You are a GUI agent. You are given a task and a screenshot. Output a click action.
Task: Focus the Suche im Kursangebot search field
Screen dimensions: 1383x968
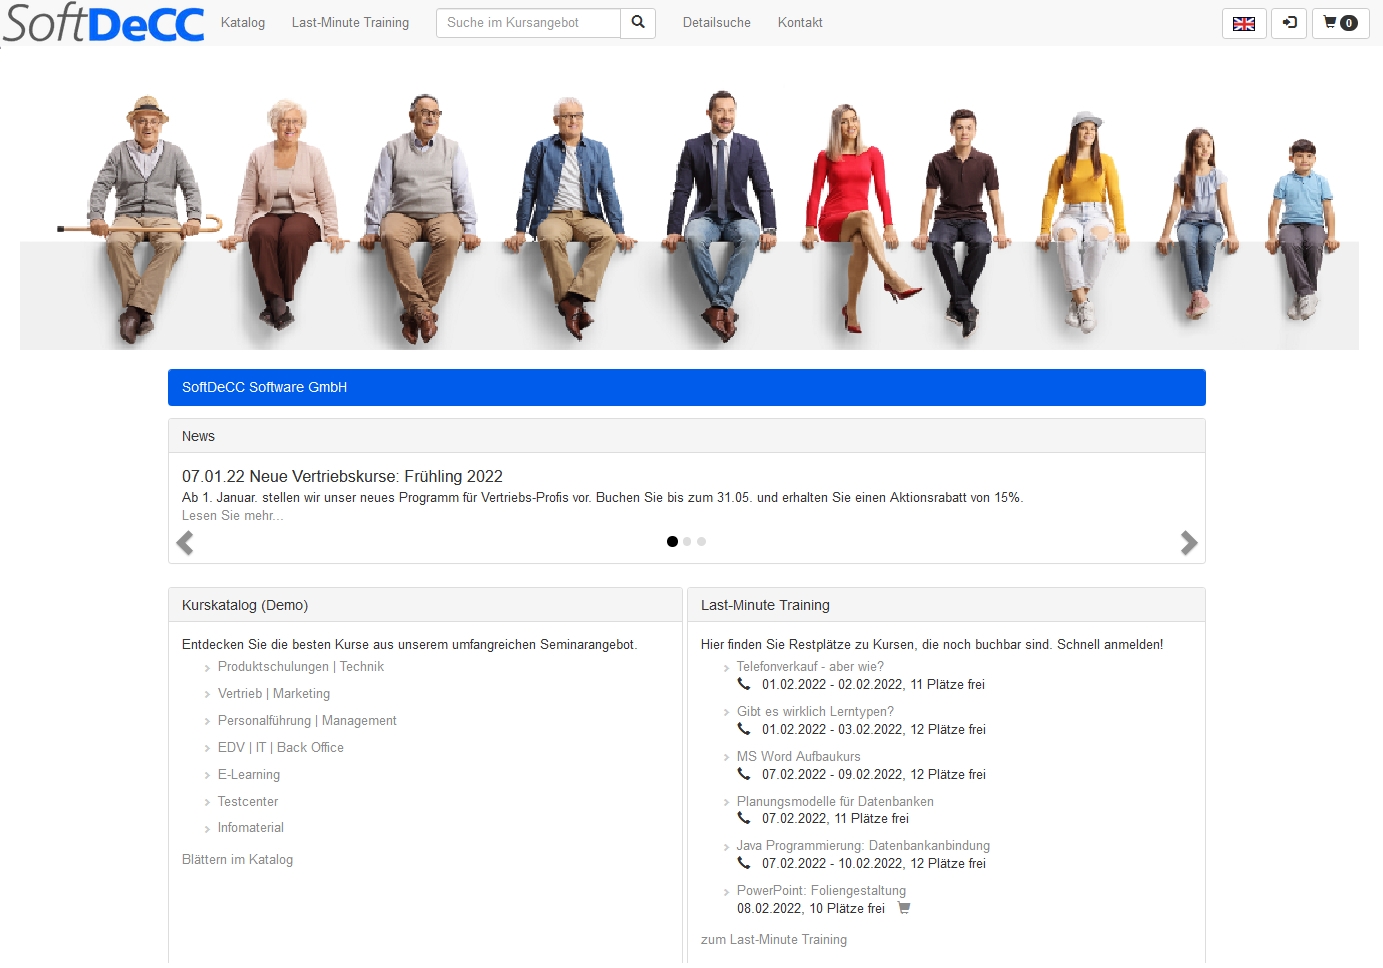pos(528,23)
